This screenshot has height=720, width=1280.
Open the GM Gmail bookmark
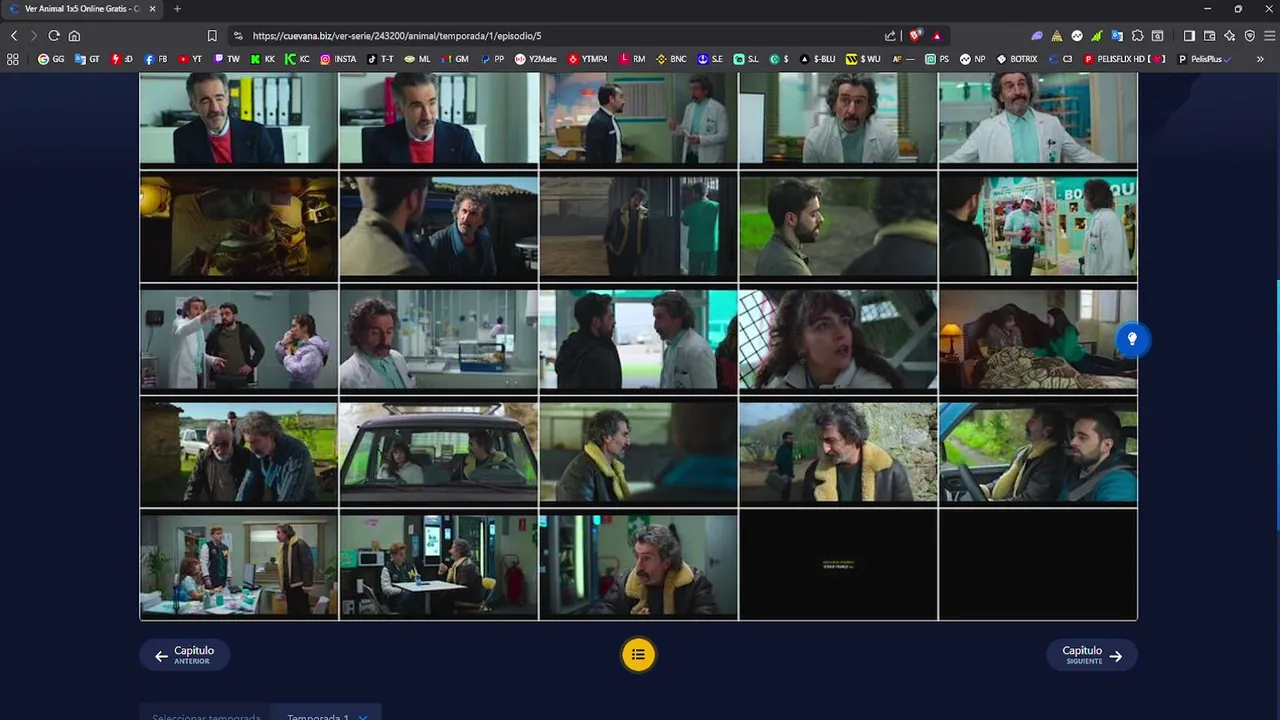[x=454, y=59]
